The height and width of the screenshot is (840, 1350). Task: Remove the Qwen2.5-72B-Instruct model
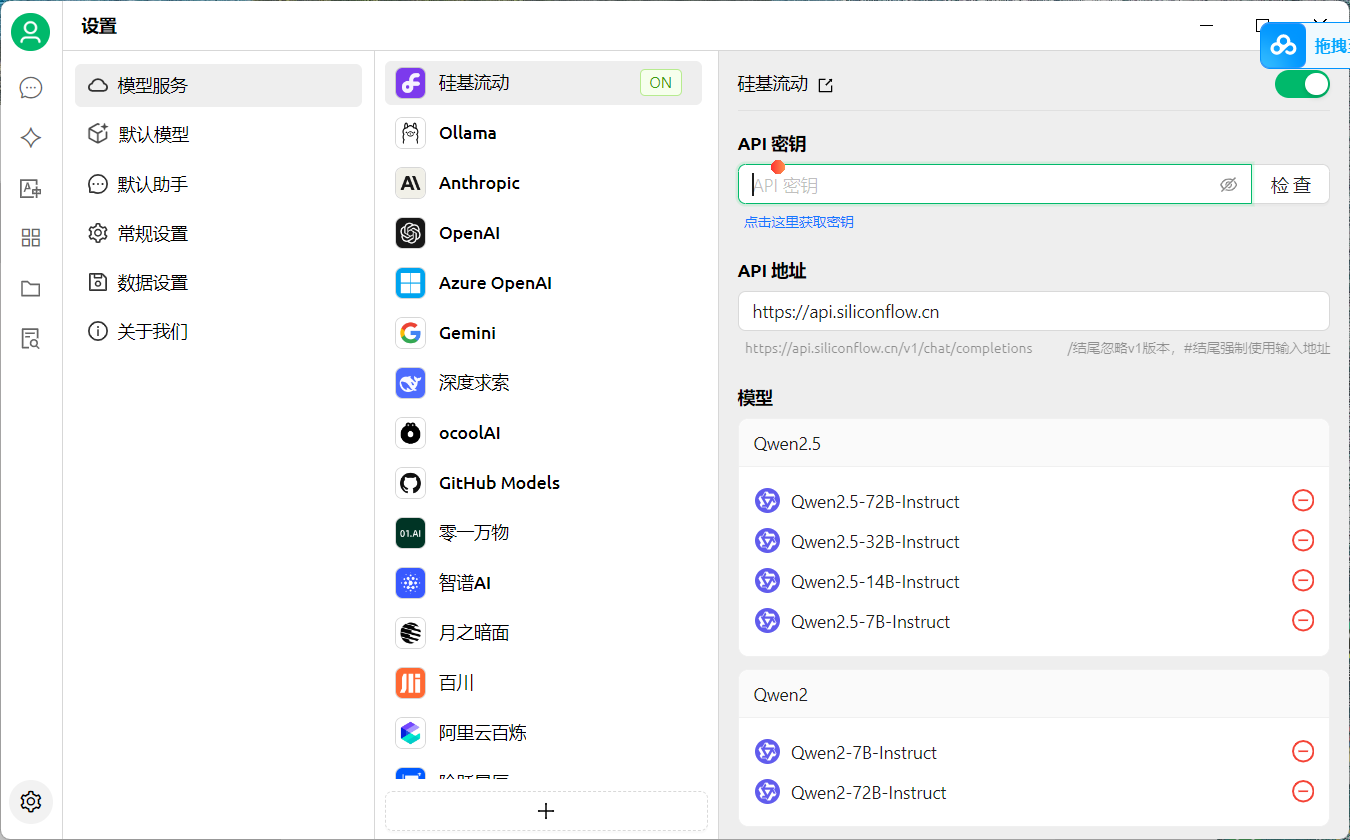(1303, 500)
